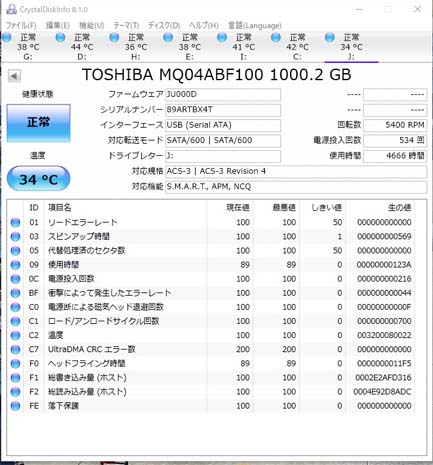Select disk G: status orb
Viewport: 433px width, 465px height.
pos(7,37)
